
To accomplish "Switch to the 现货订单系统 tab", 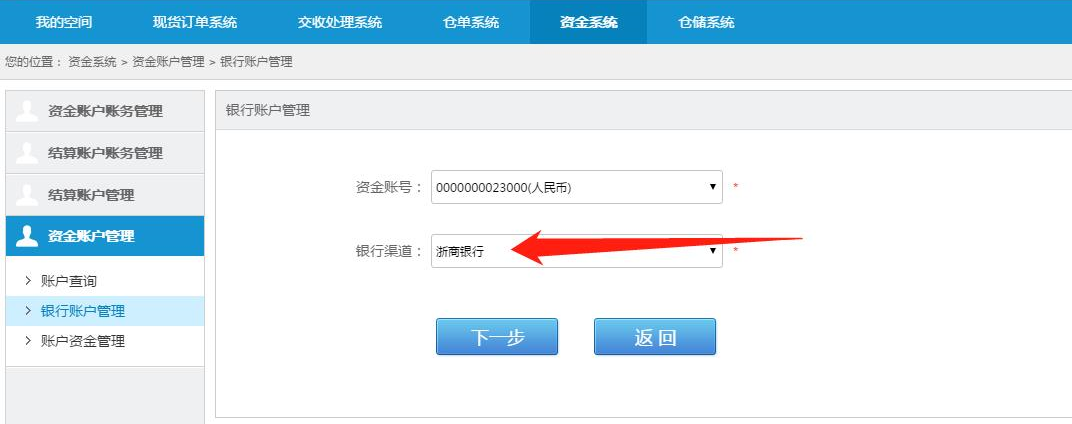I will (x=195, y=22).
